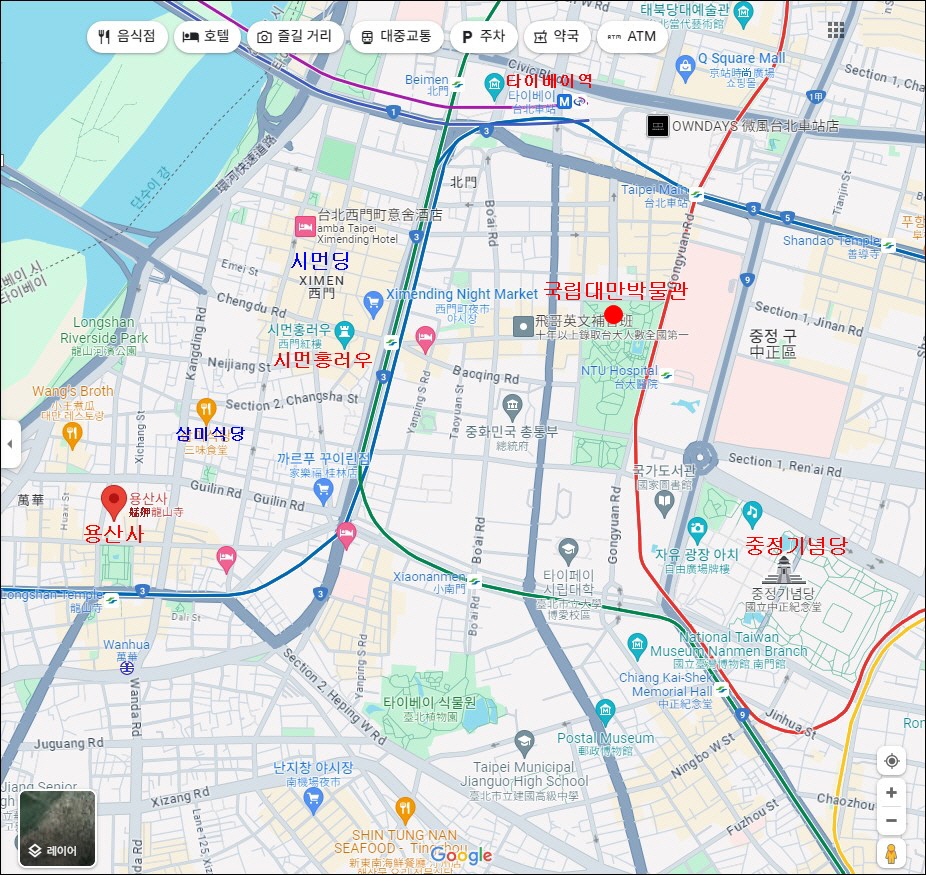Click the XIMEN district label
The height and width of the screenshot is (875, 926).
coord(321,286)
